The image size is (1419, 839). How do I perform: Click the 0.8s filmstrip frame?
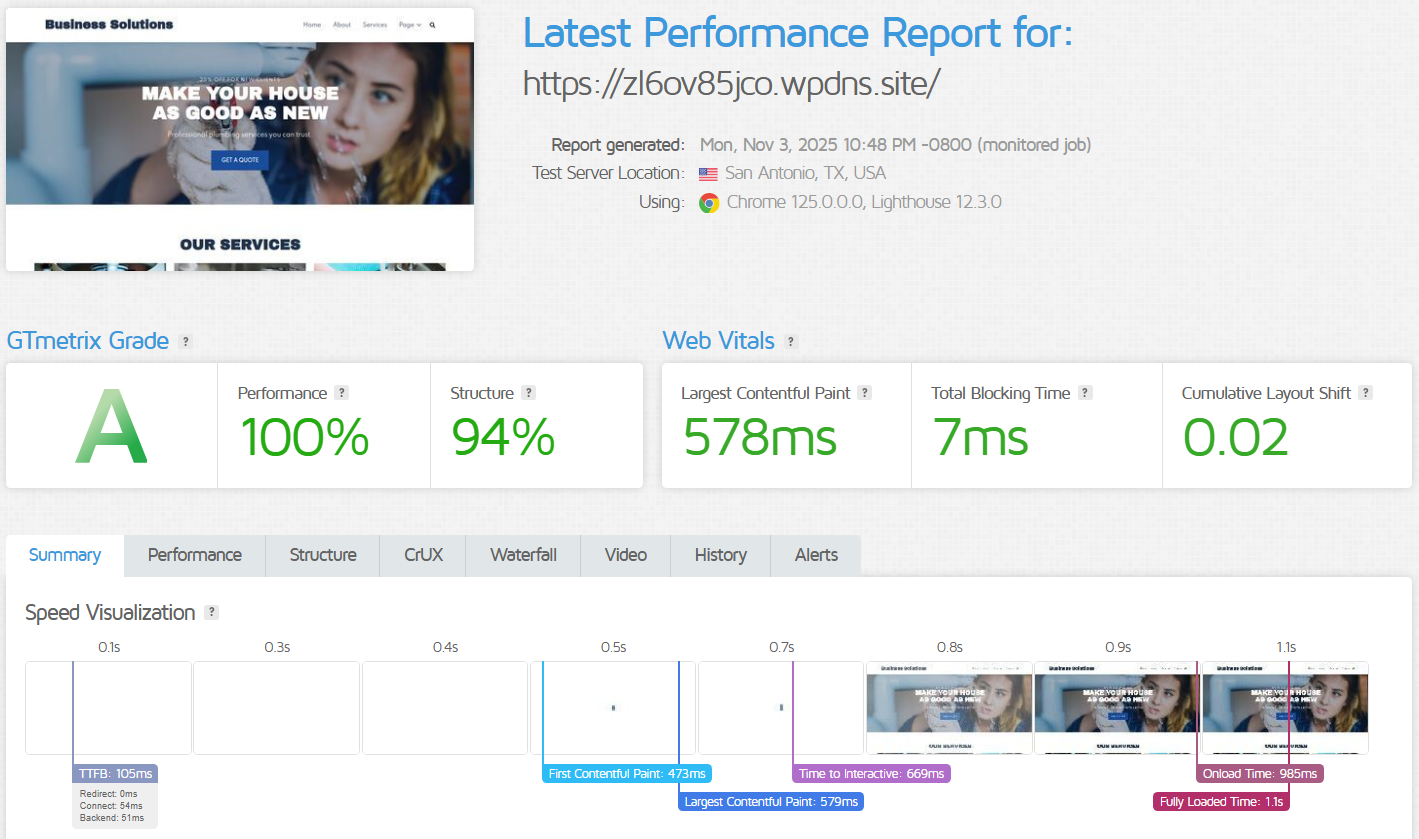tap(949, 708)
